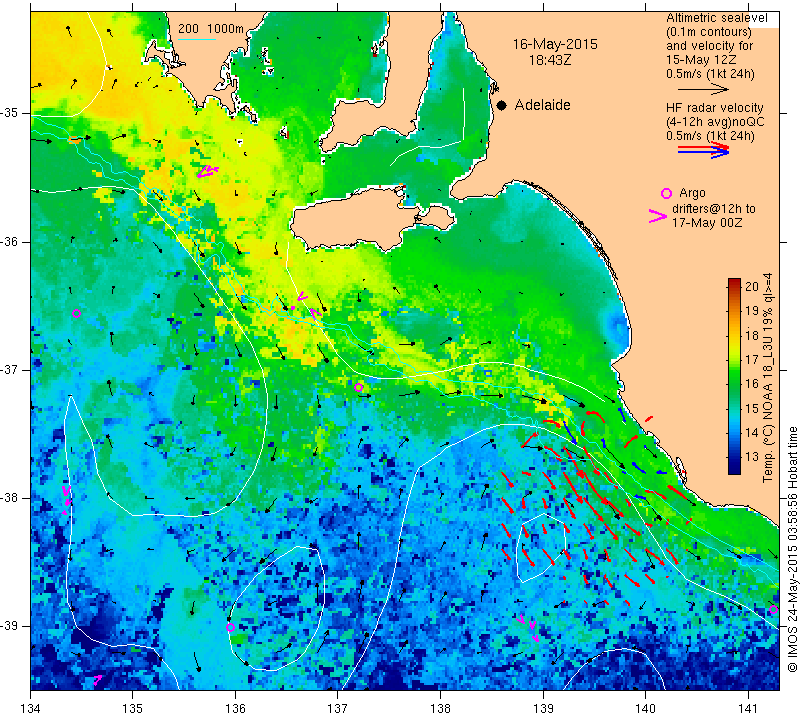Click the red and blue HF radar legend arrows
Image resolution: width=800 pixels, height=720 pixels.
pos(704,150)
